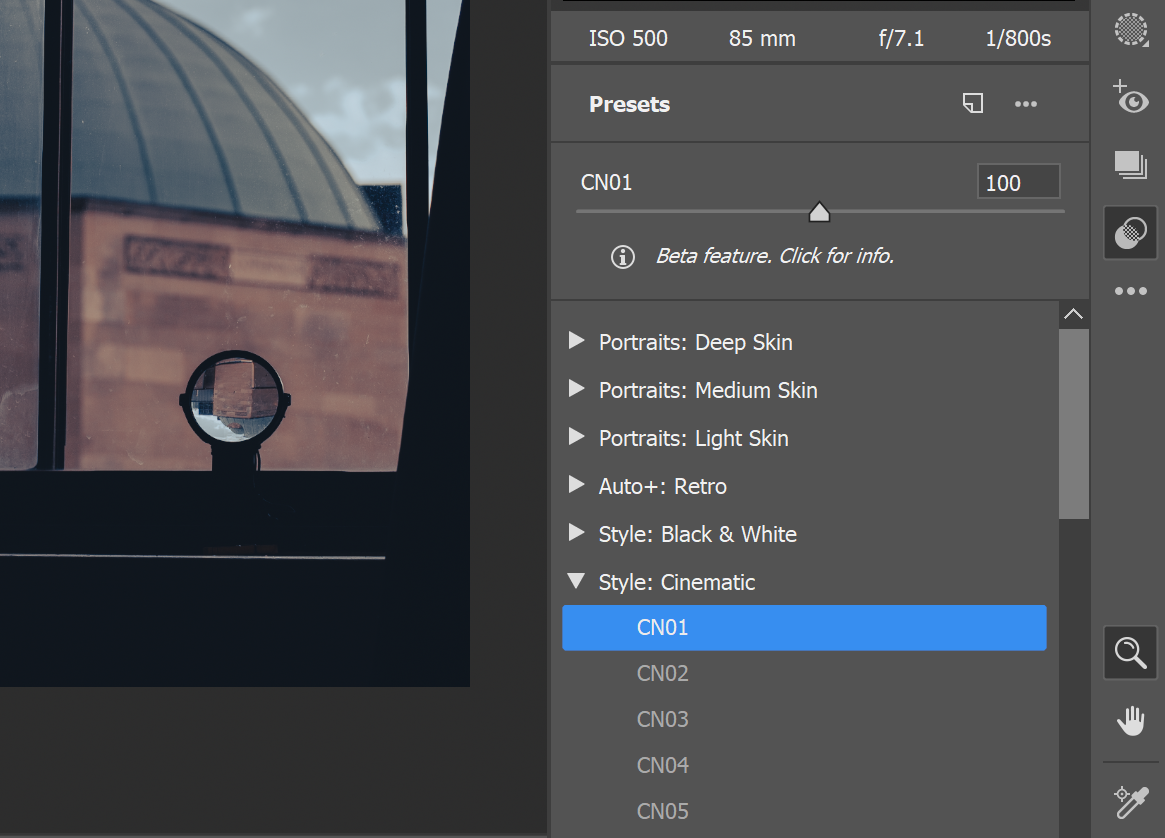This screenshot has height=838, width=1165.
Task: Select the Hand pan tool
Action: (1131, 721)
